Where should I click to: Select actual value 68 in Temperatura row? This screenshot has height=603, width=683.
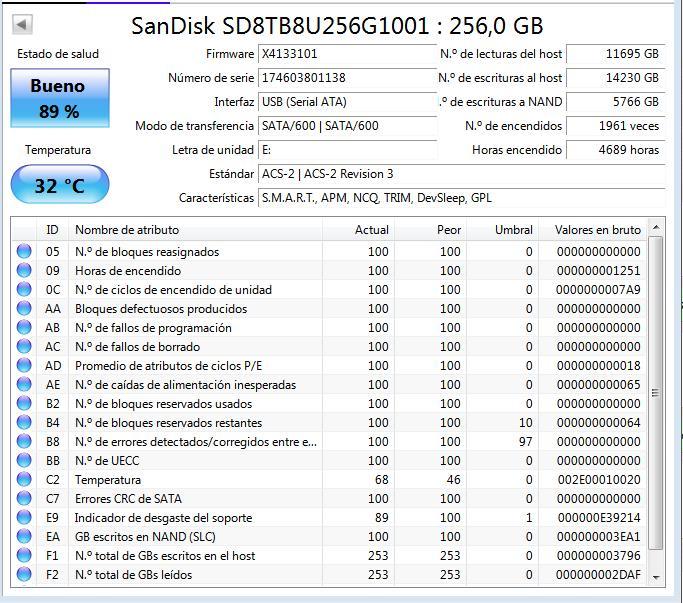[x=382, y=480]
